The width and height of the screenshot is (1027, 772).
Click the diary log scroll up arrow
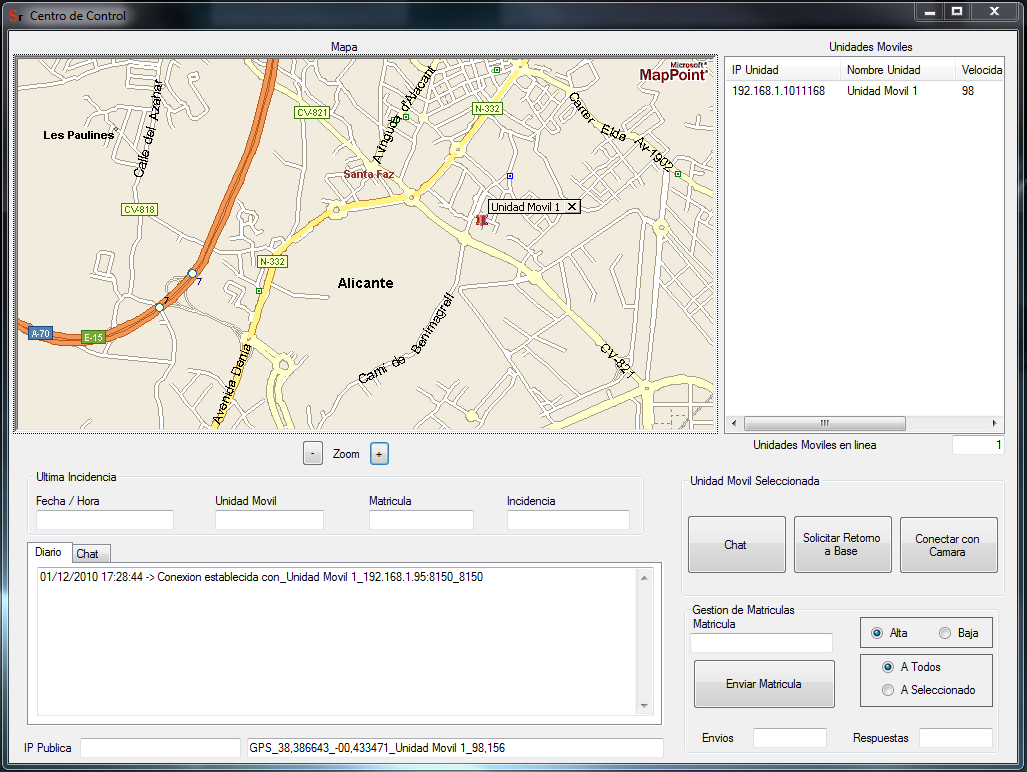(646, 576)
